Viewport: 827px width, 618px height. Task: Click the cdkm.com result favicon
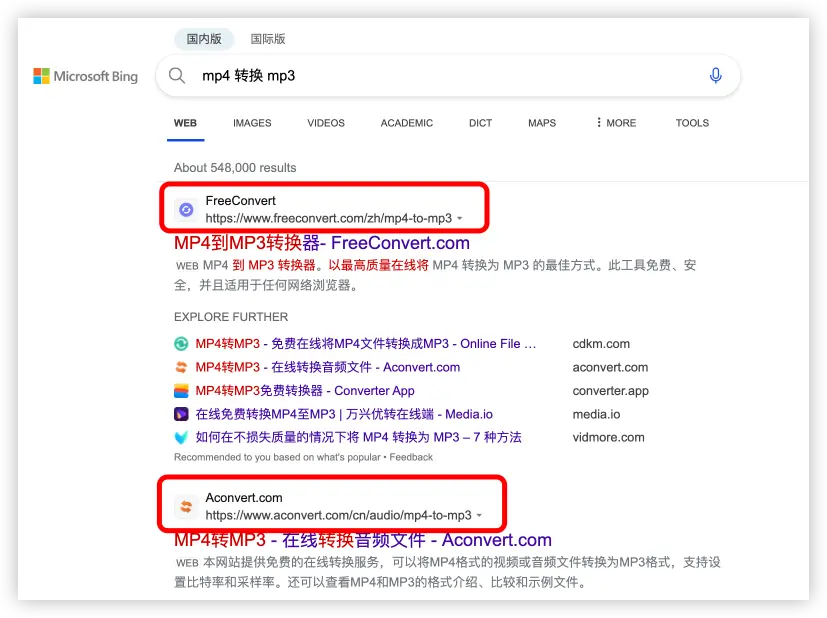tap(181, 344)
